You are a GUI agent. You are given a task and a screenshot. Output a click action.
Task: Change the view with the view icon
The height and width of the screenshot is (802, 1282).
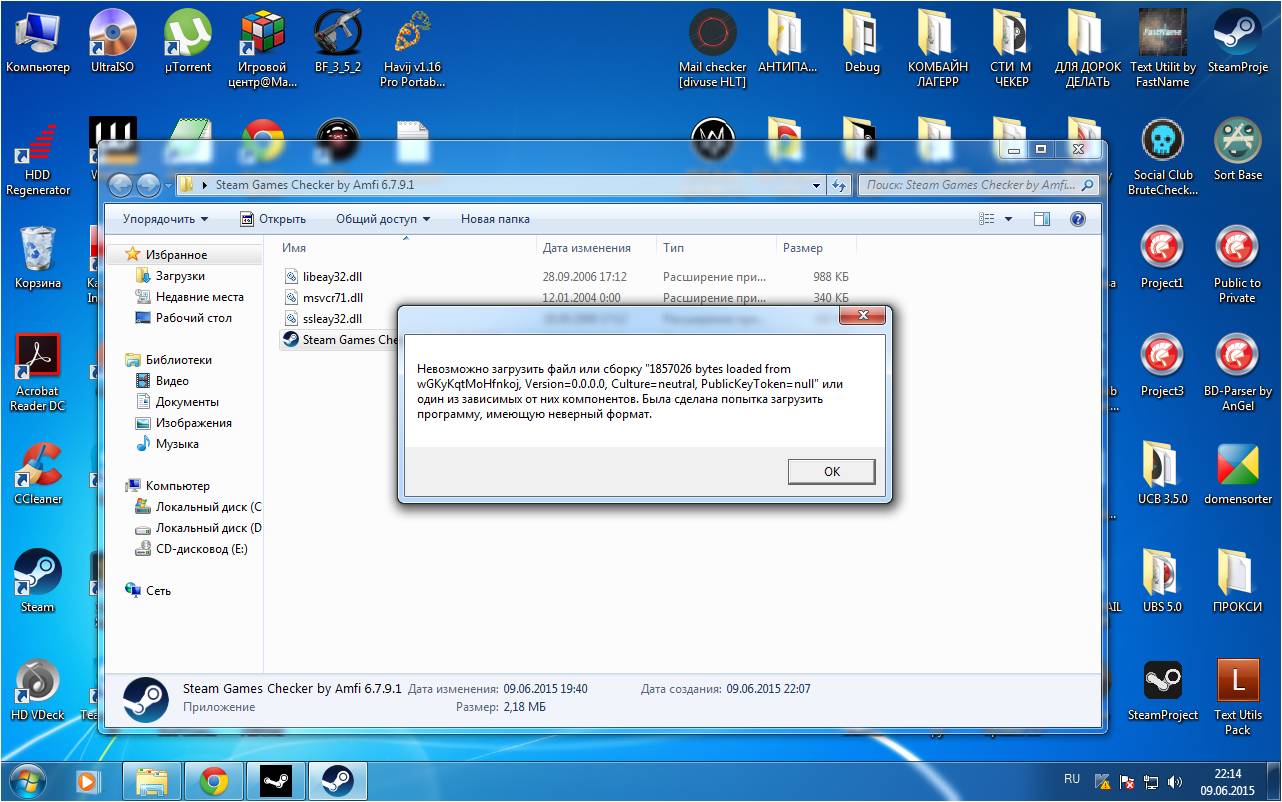987,219
